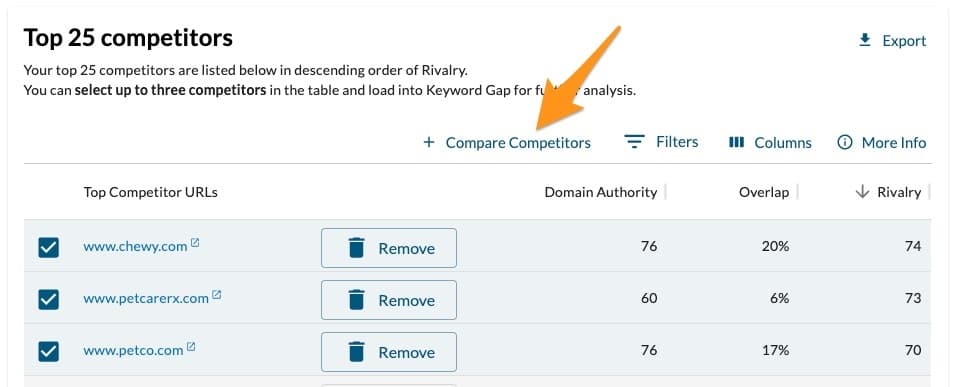
Task: Remove www.petco.com from the list
Action: tap(389, 352)
